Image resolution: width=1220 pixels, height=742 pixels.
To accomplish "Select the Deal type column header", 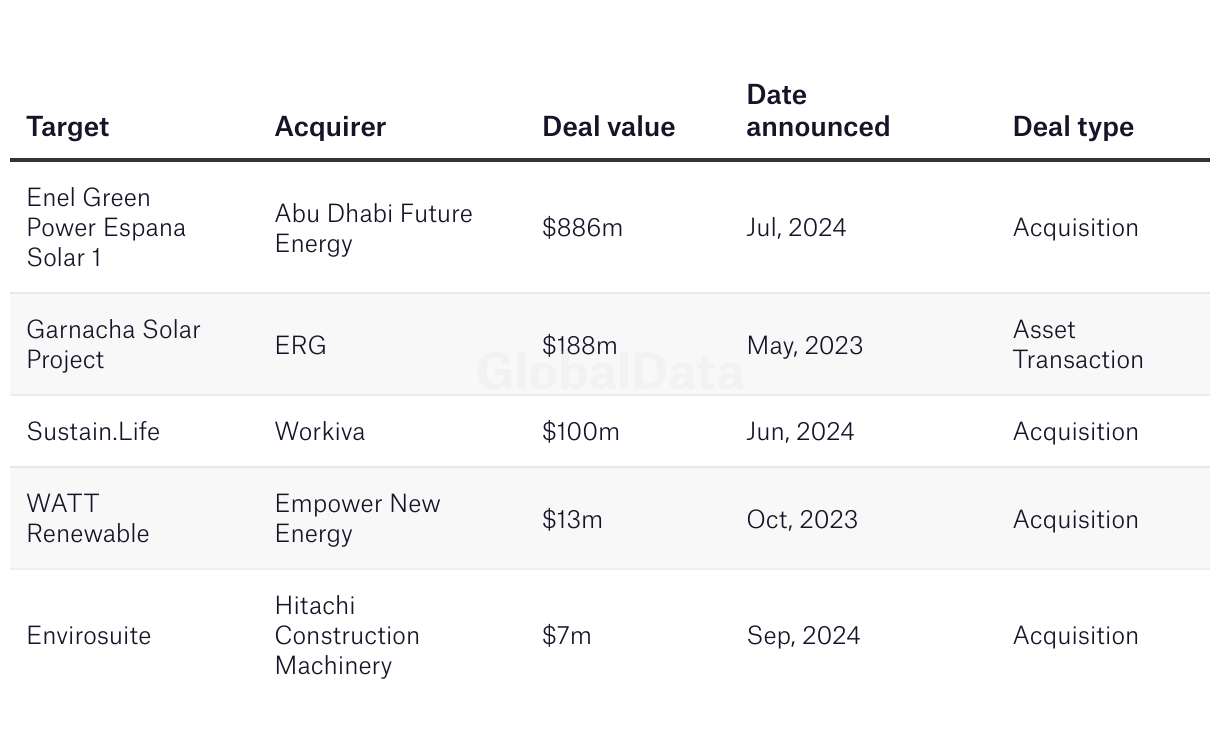I will (x=1073, y=127).
